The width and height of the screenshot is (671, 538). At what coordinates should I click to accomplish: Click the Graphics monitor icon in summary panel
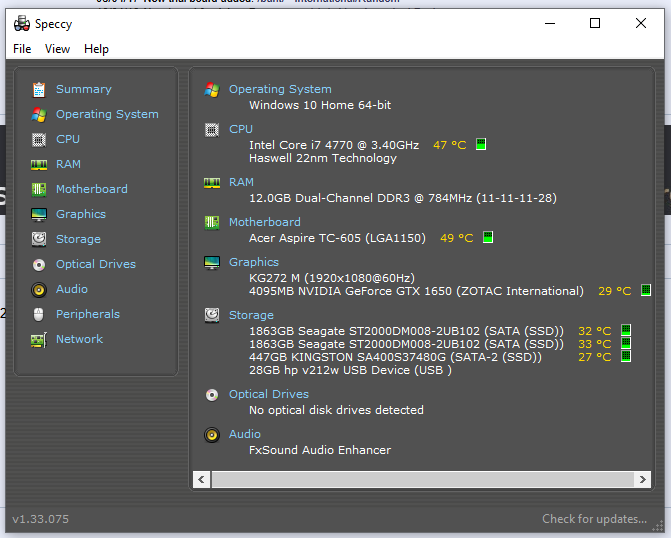click(x=212, y=262)
